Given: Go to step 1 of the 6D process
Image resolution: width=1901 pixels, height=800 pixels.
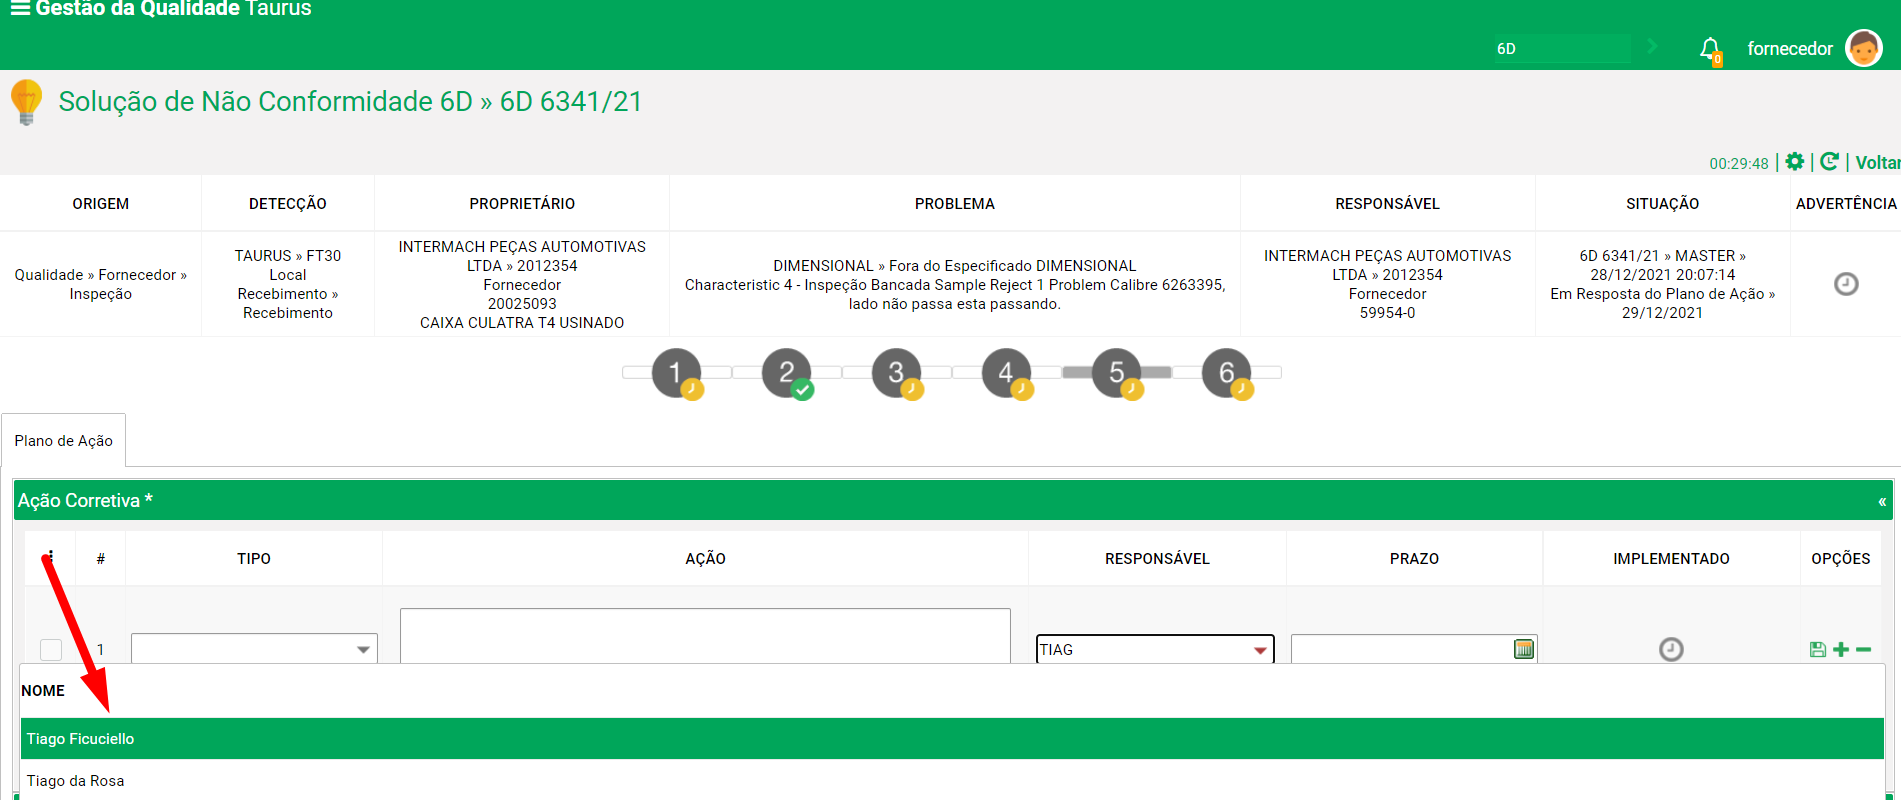Looking at the screenshot, I should [677, 373].
